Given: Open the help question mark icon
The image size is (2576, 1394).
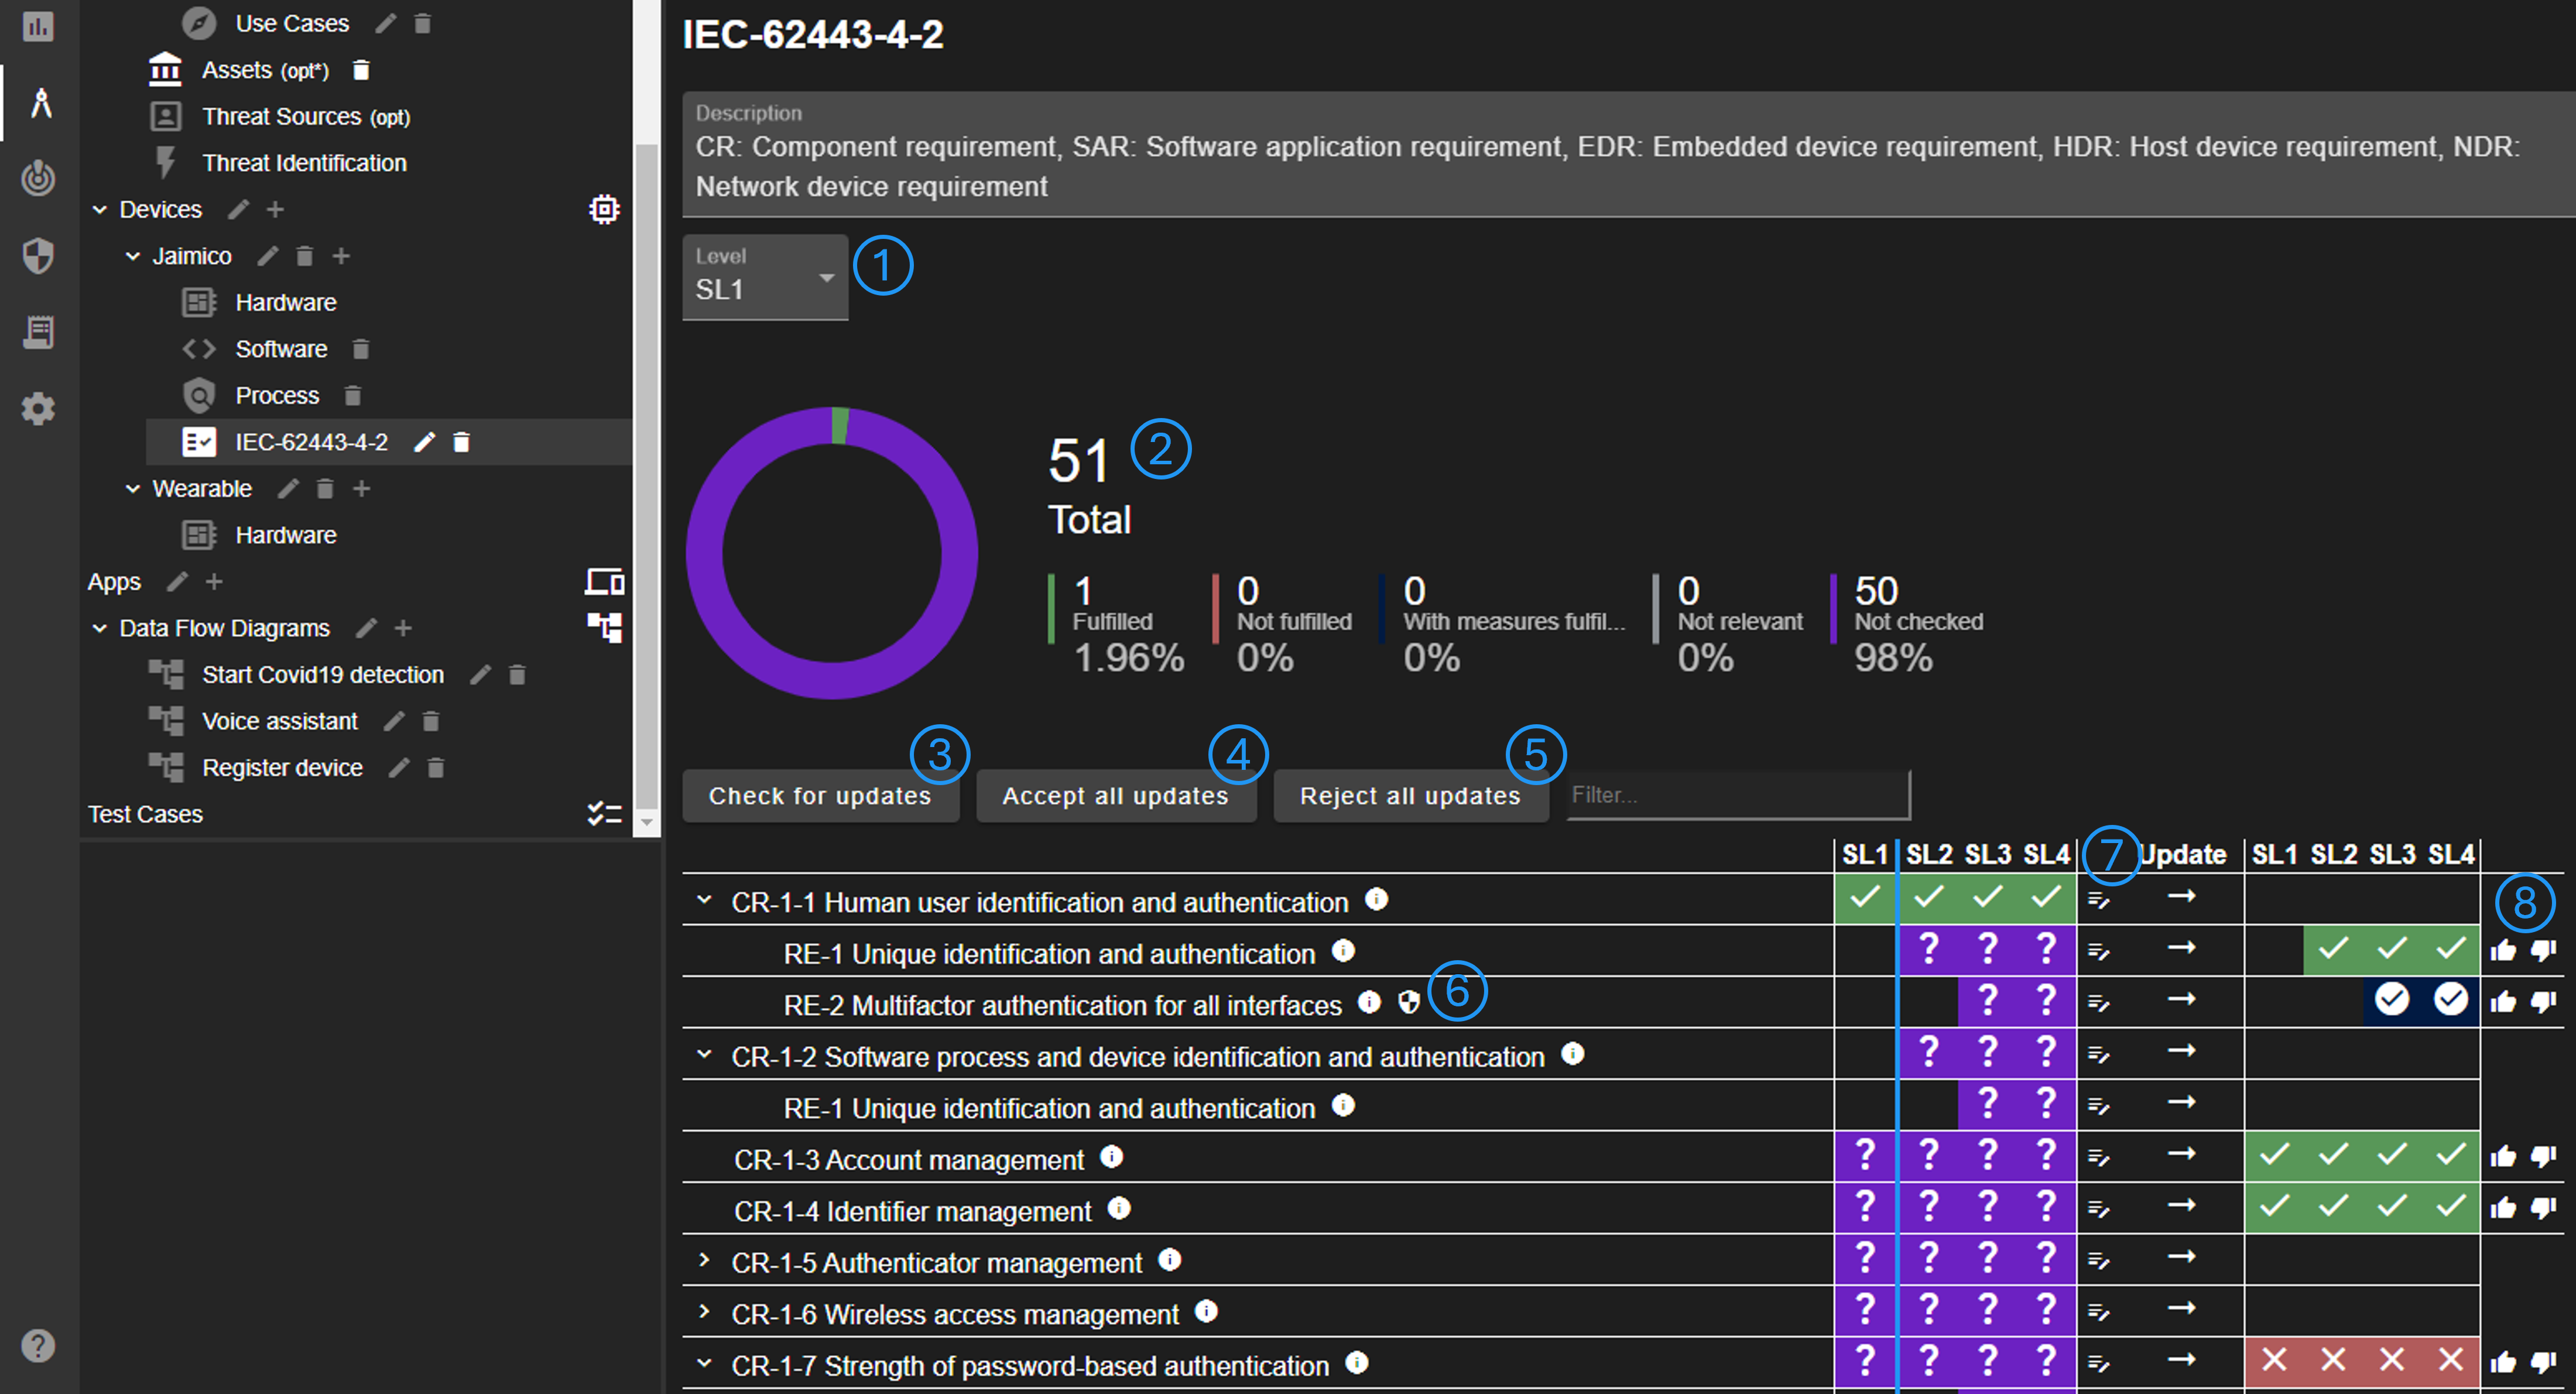Looking at the screenshot, I should pyautogui.click(x=38, y=1346).
